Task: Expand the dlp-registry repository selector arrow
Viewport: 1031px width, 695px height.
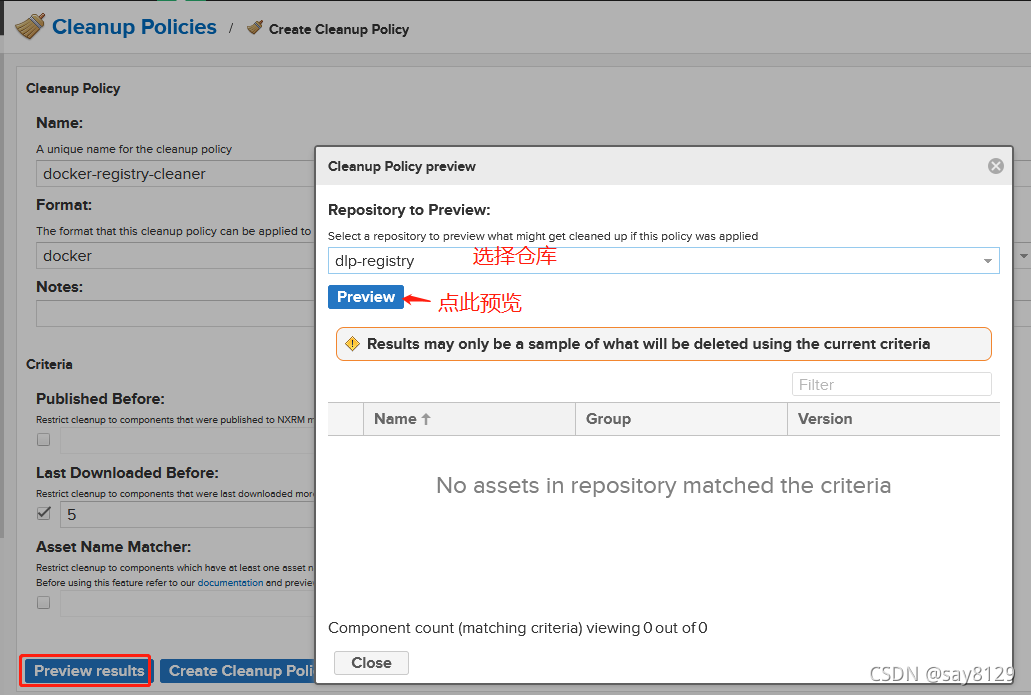Action: 986,260
